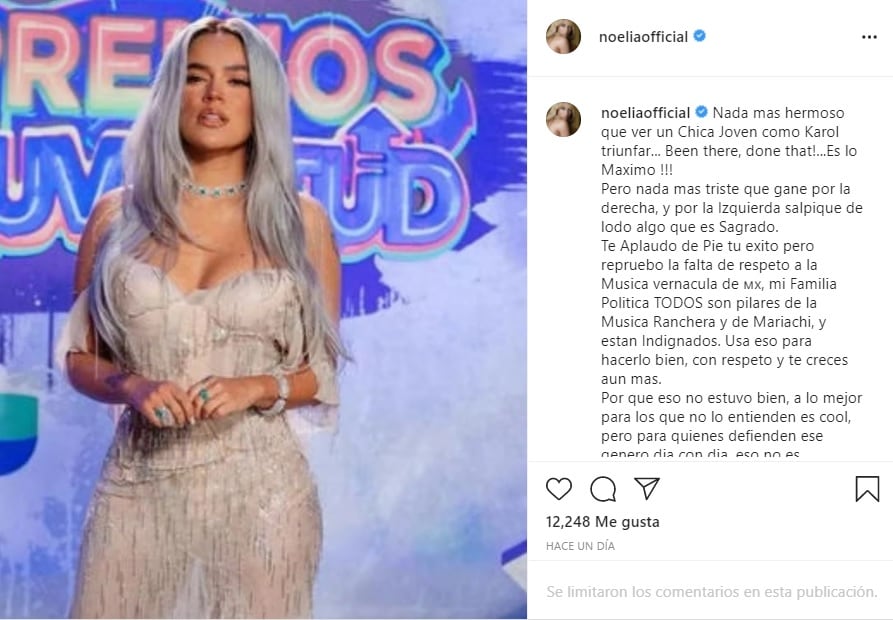Click the caption line mentioning Musica Ranchera
Screen dimensions: 893x620
point(714,322)
